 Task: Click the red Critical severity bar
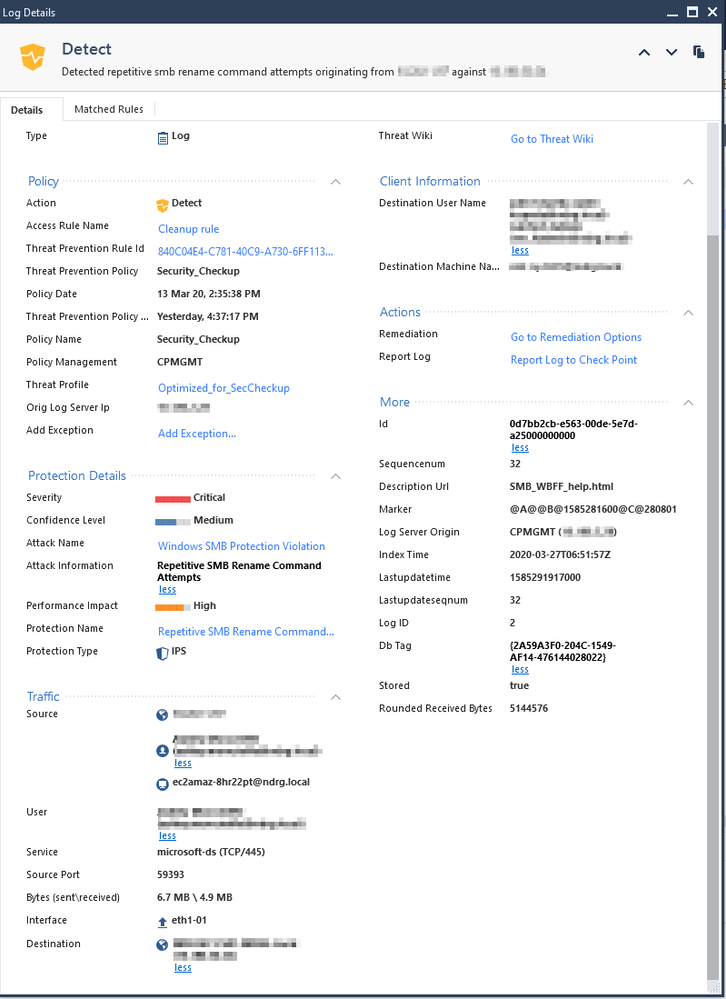(173, 499)
